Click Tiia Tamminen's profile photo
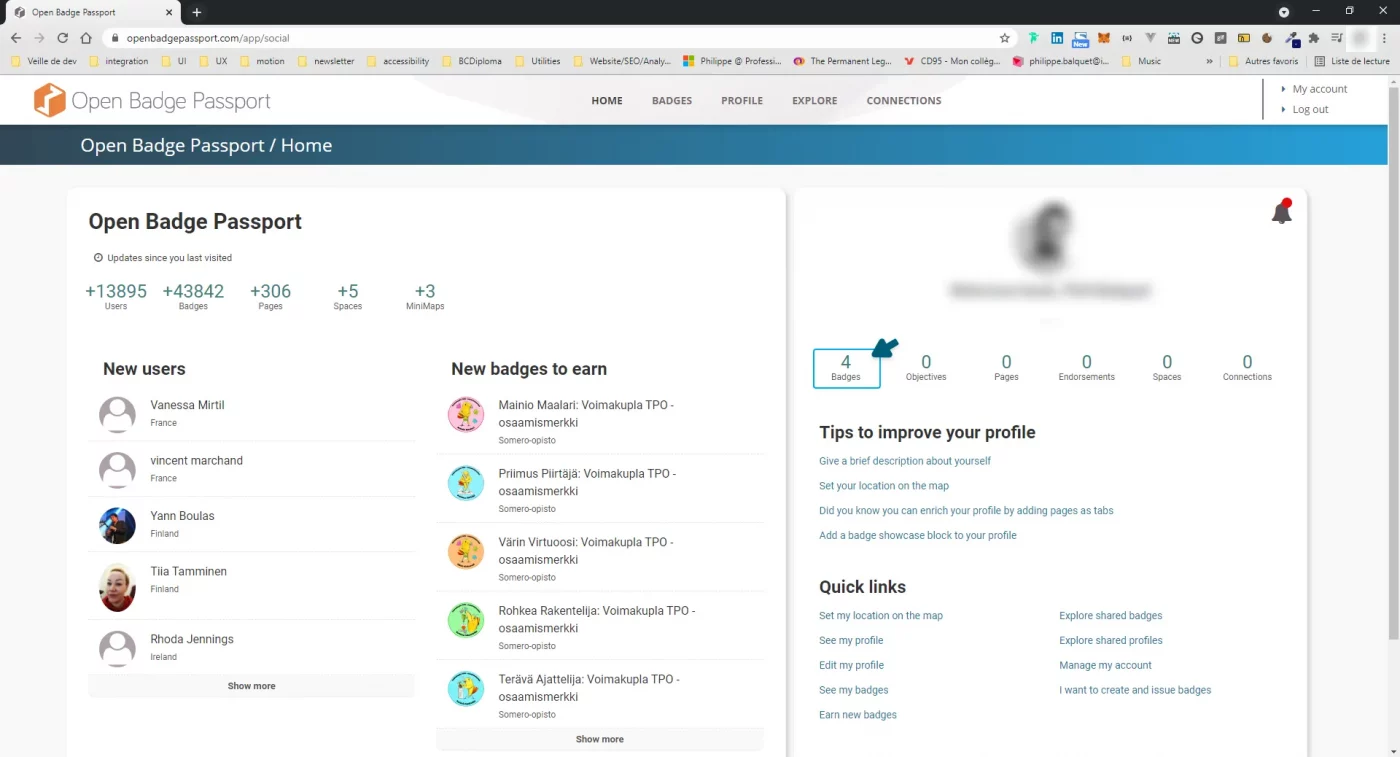 pos(117,587)
